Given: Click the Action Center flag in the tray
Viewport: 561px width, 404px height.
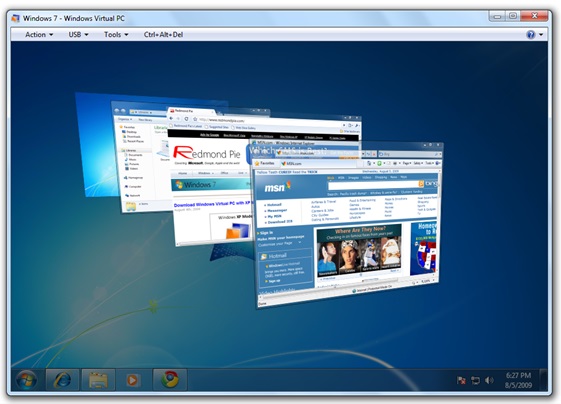Looking at the screenshot, I should 462,380.
